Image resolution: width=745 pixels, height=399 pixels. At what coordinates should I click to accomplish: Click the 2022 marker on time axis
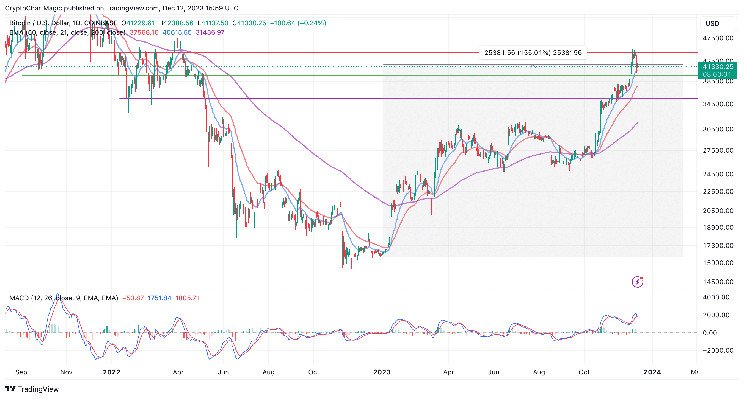pyautogui.click(x=111, y=371)
